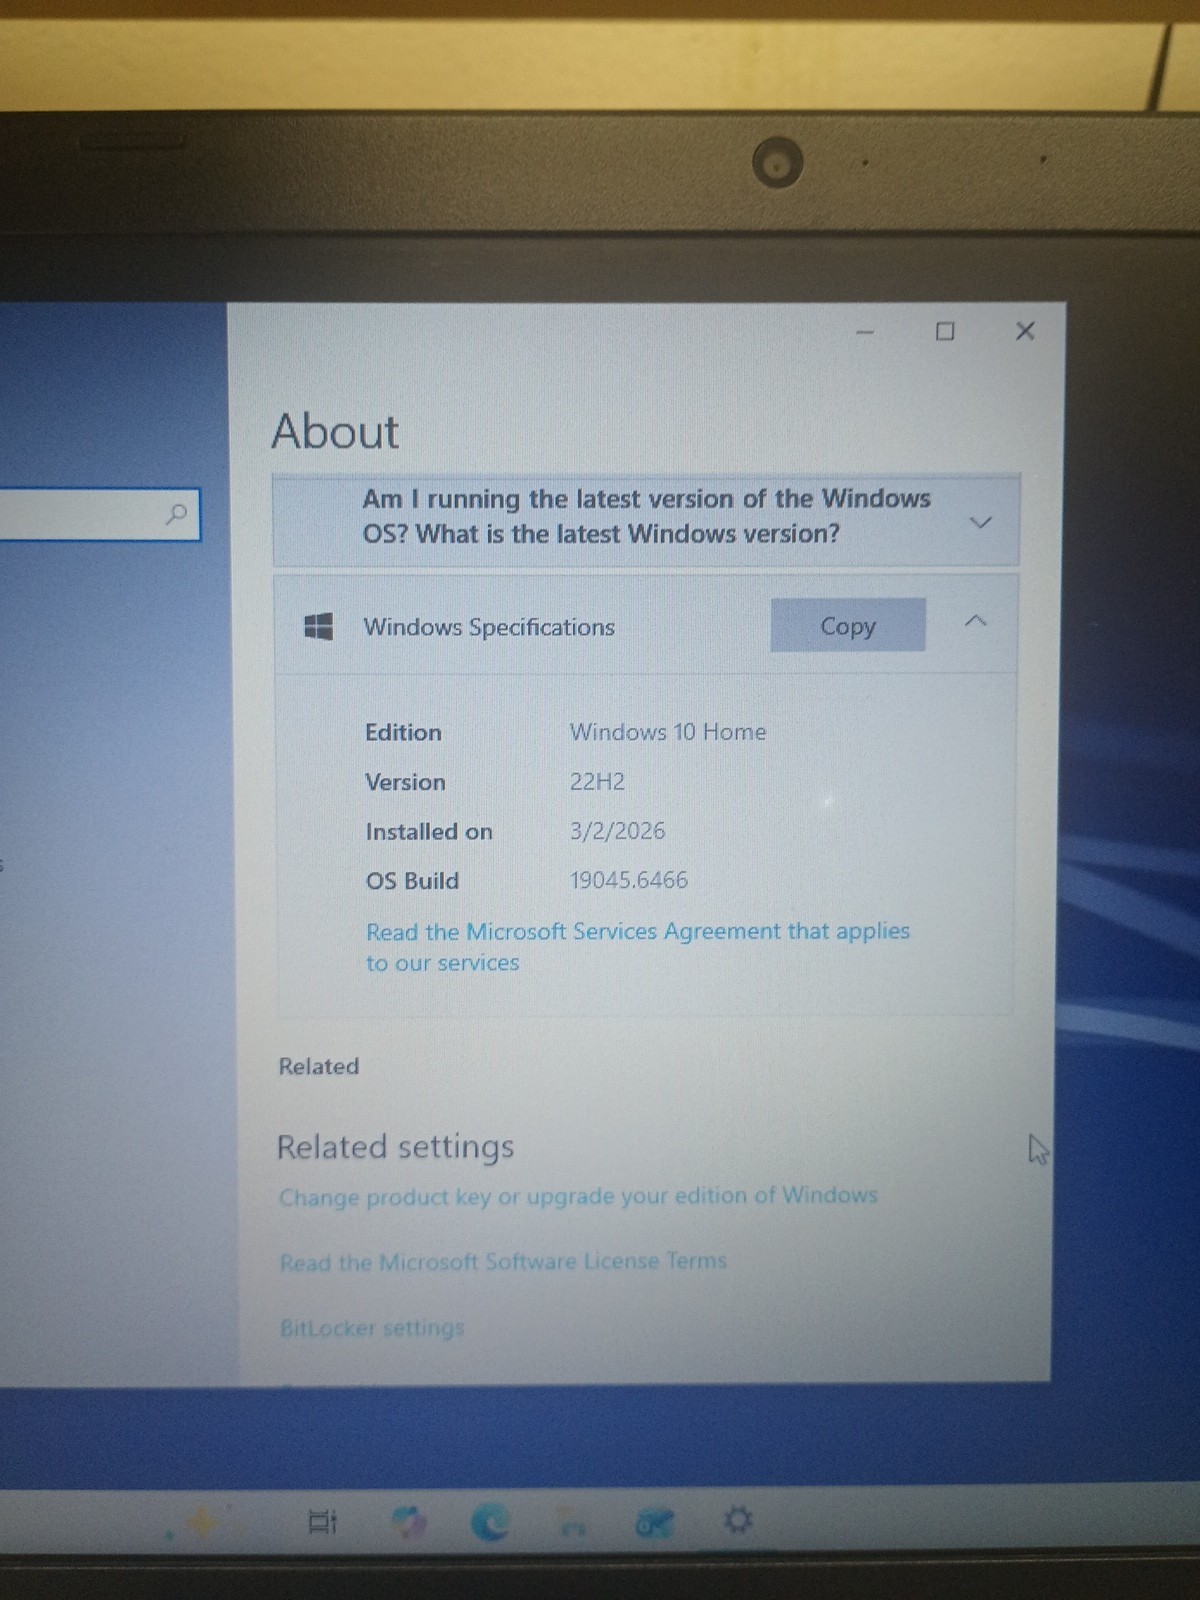Click the 'Installed on' label
Image resolution: width=1200 pixels, height=1600 pixels.
429,832
